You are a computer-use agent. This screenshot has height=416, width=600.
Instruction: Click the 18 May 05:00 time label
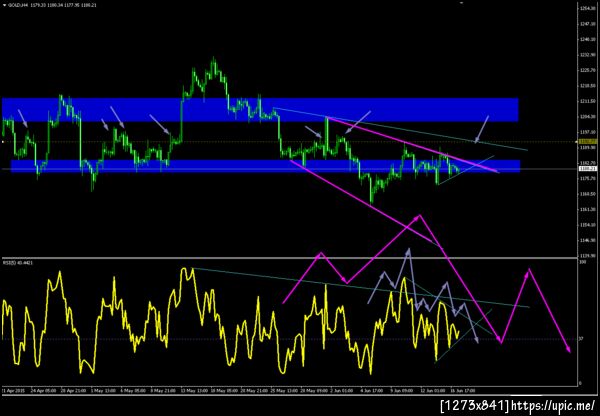tap(223, 391)
